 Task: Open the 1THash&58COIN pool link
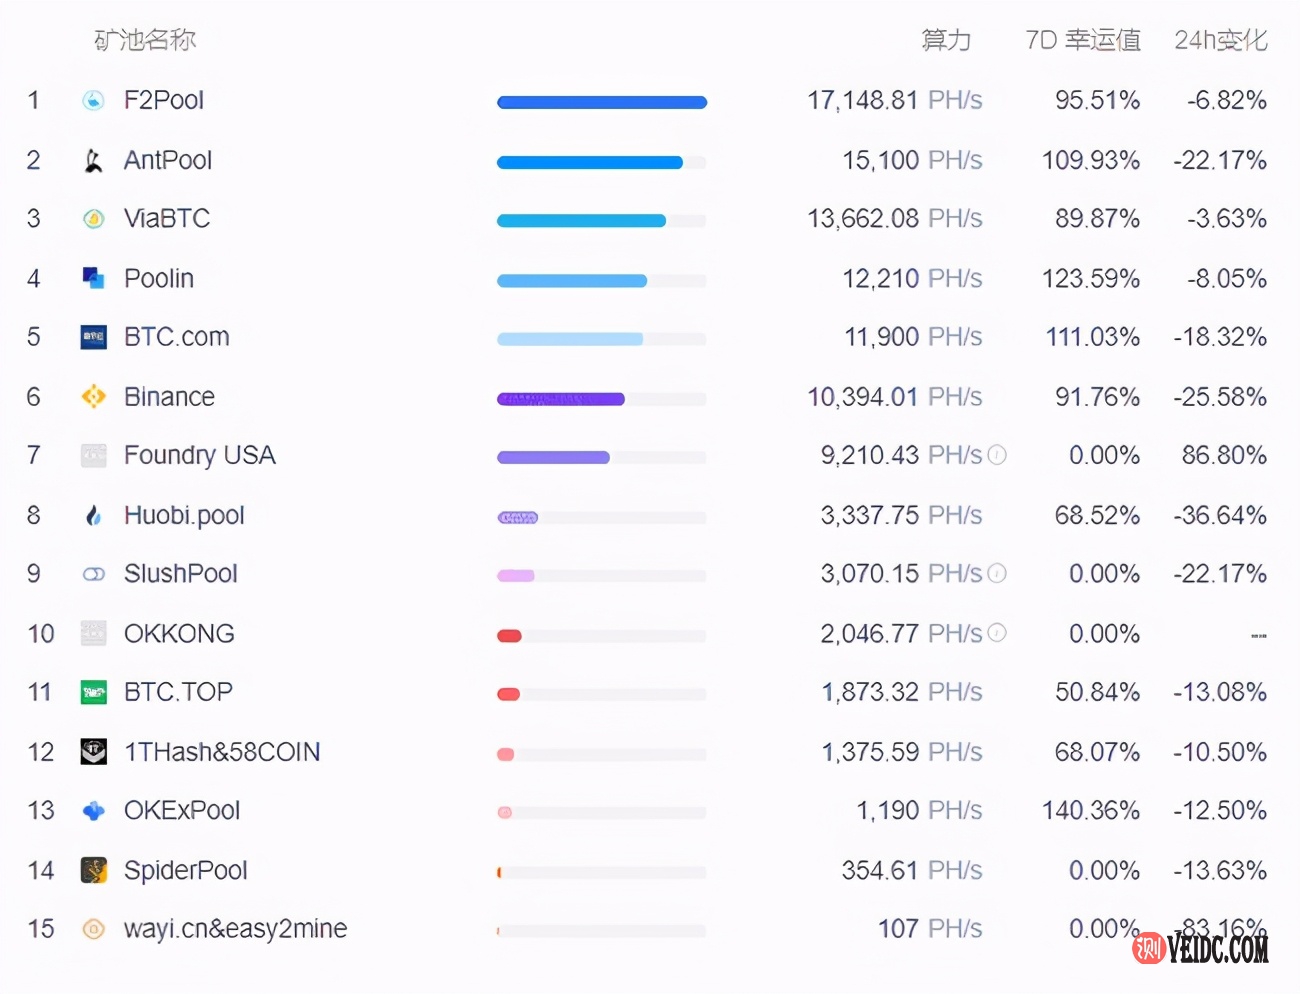[x=221, y=752]
